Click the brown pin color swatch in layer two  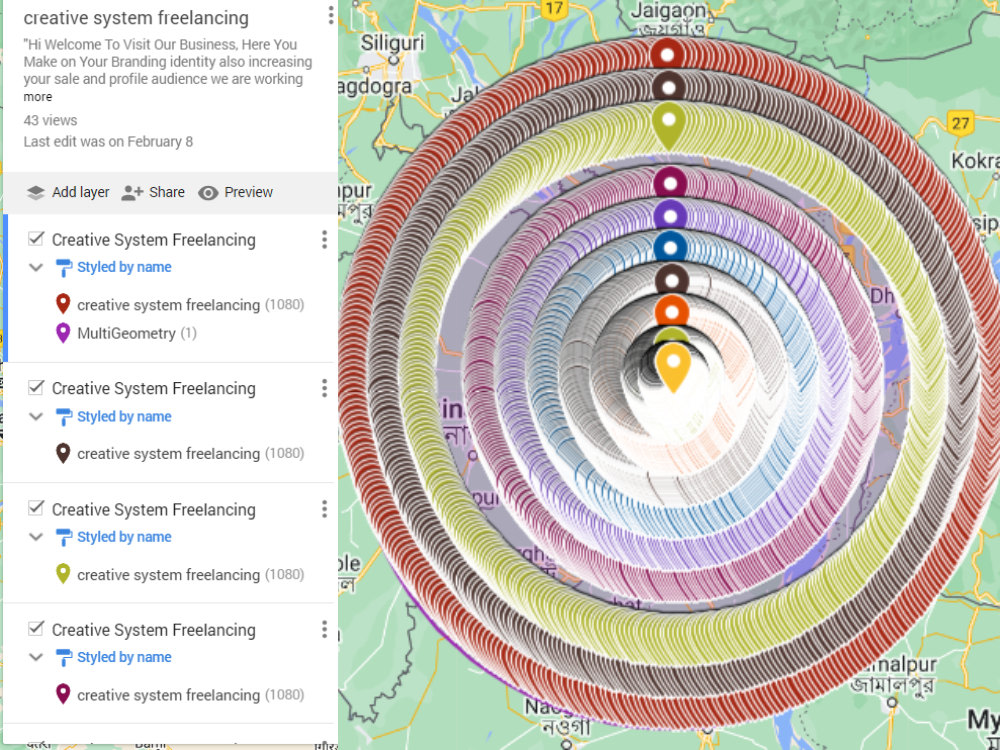click(x=63, y=453)
